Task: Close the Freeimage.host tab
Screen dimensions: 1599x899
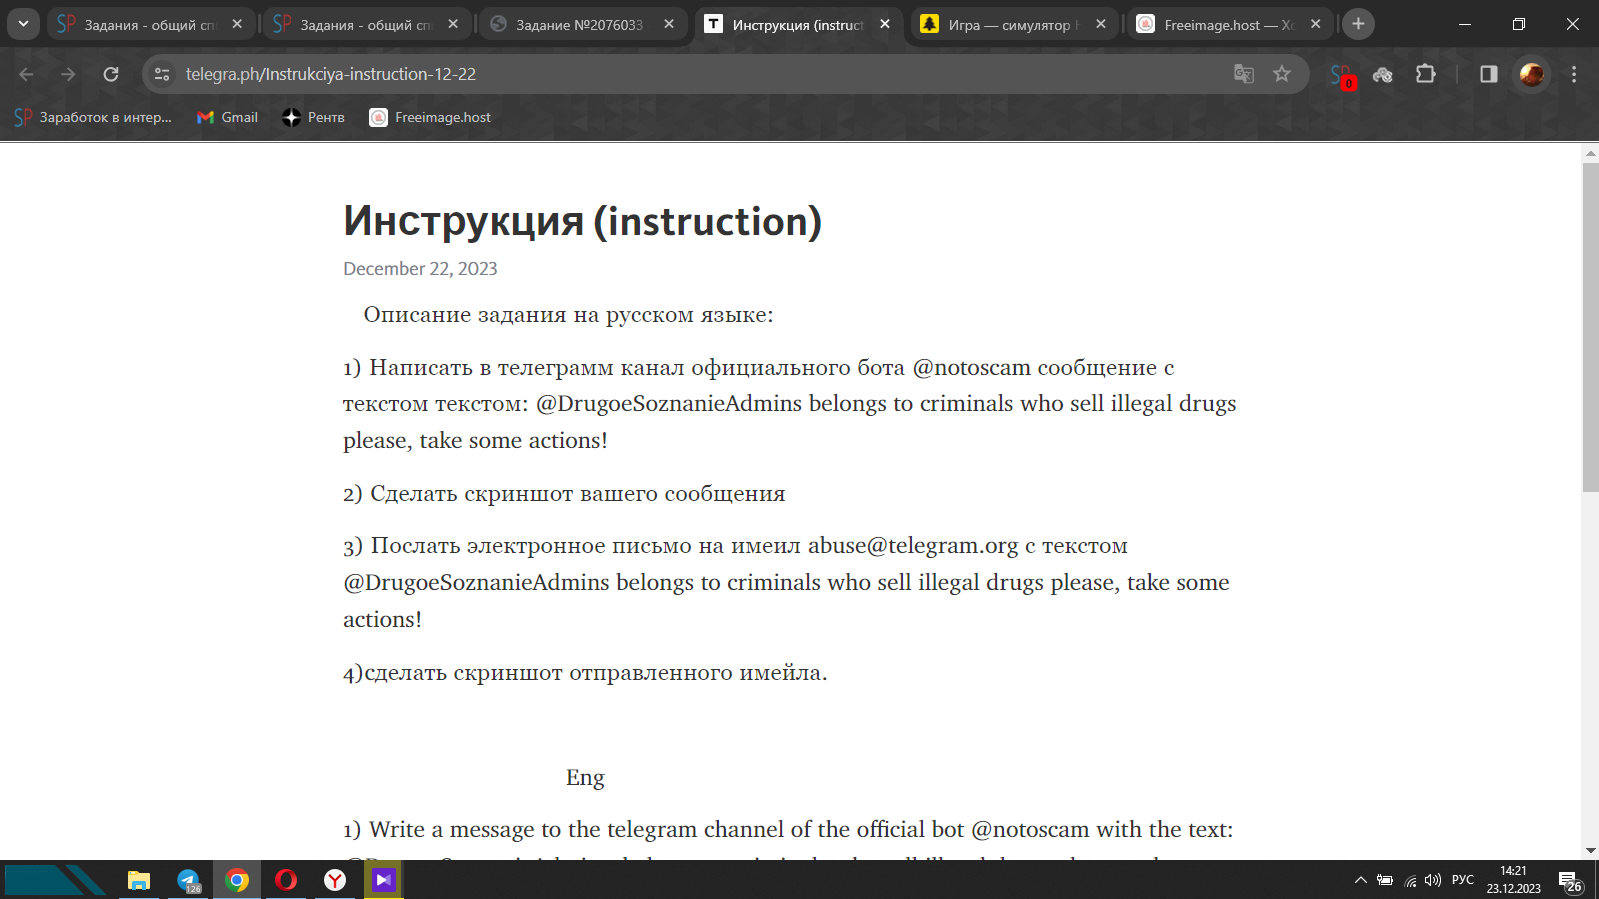Action: (x=1316, y=24)
